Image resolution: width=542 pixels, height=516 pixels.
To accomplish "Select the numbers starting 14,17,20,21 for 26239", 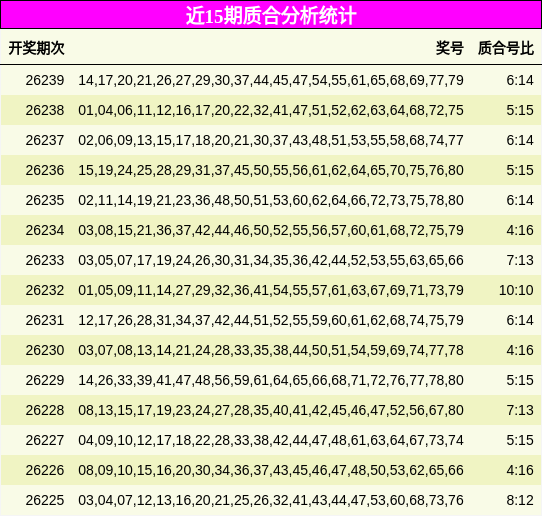I will 271,80.
